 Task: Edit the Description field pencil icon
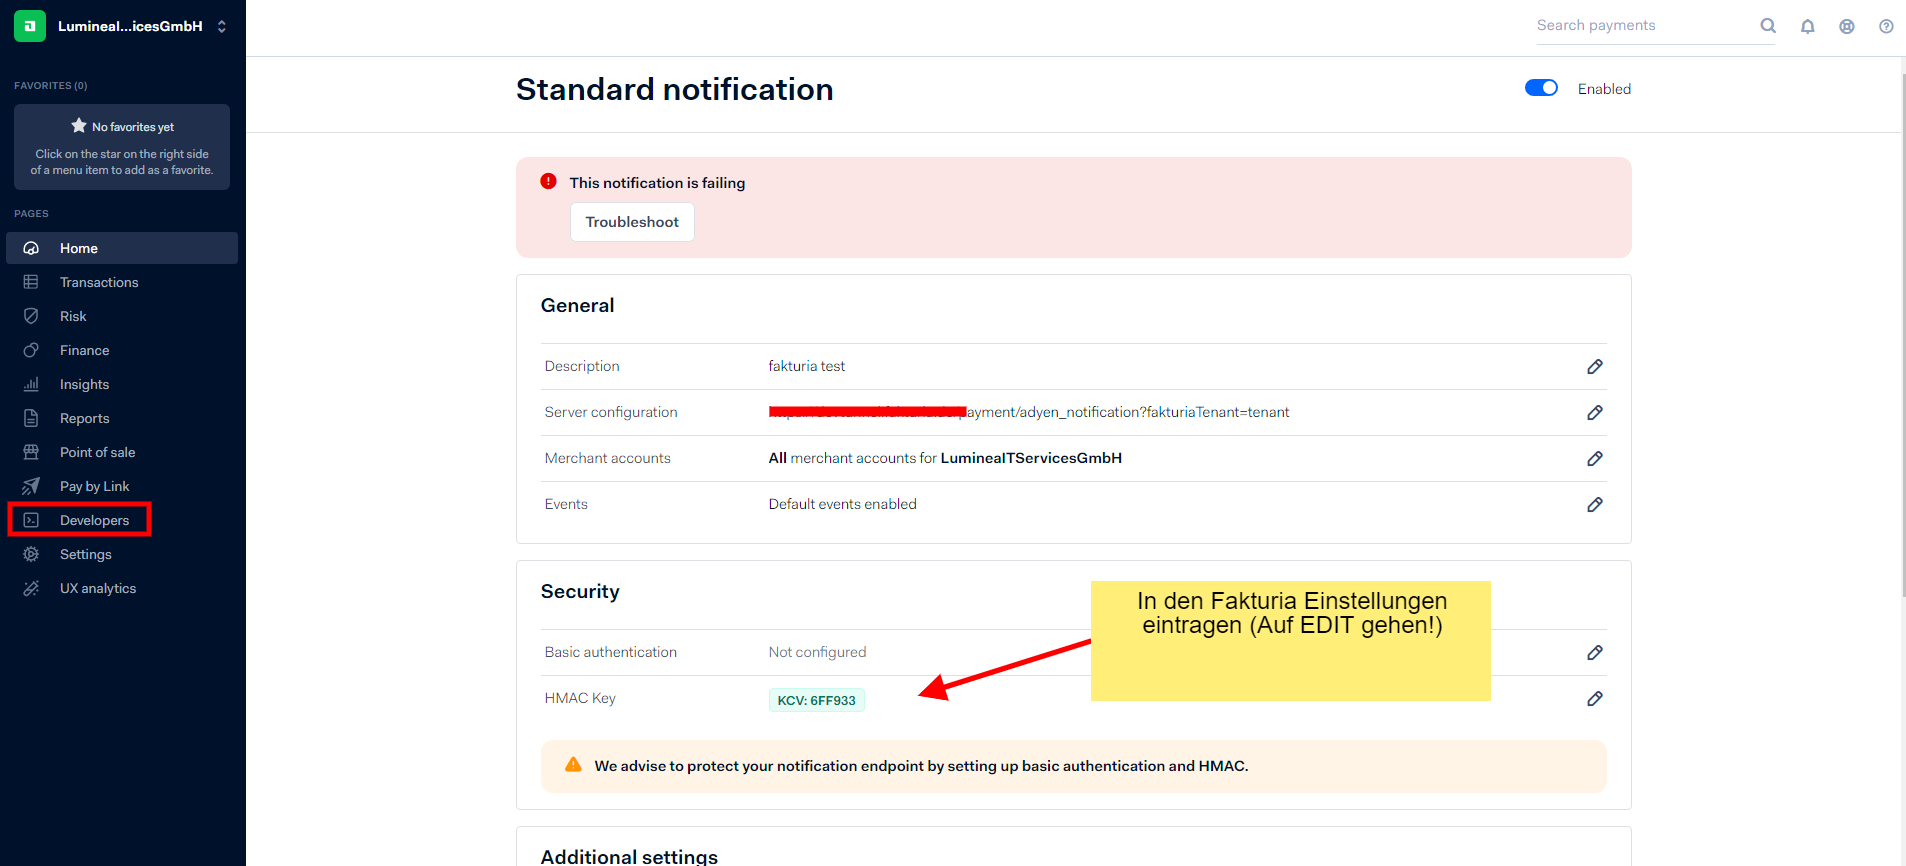1594,367
